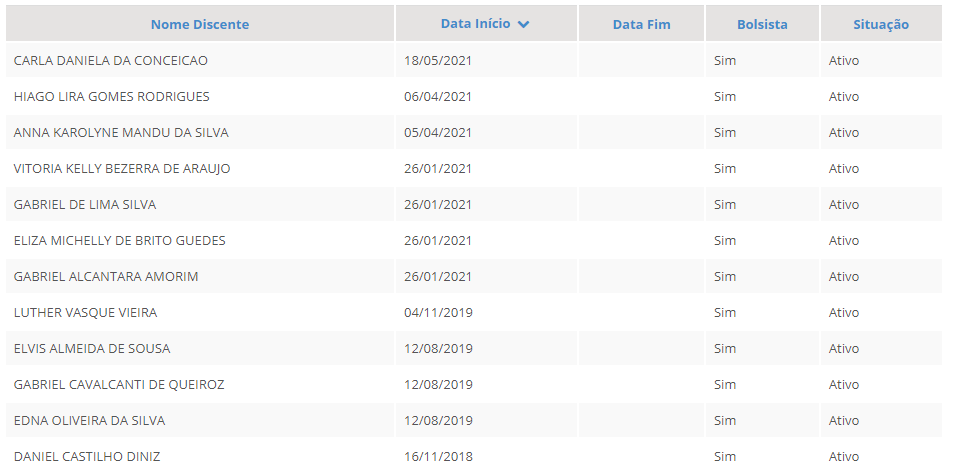The image size is (955, 473).
Task: Sort table by Nome Discente column
Action: pyautogui.click(x=200, y=24)
